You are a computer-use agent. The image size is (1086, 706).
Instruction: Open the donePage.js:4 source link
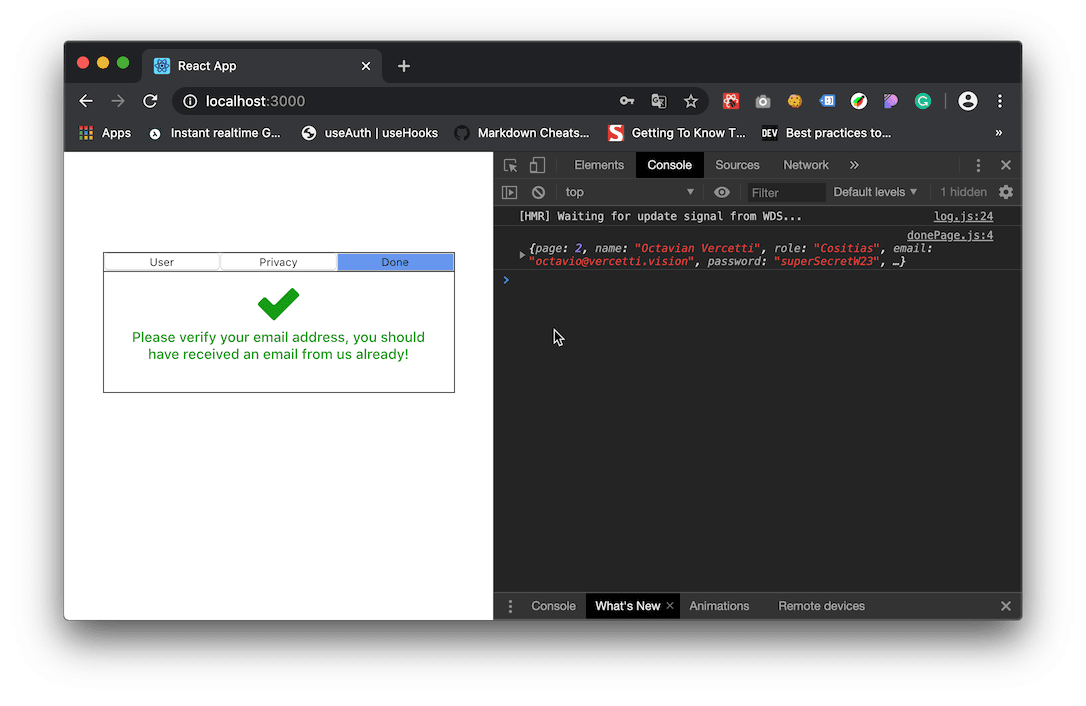point(949,235)
